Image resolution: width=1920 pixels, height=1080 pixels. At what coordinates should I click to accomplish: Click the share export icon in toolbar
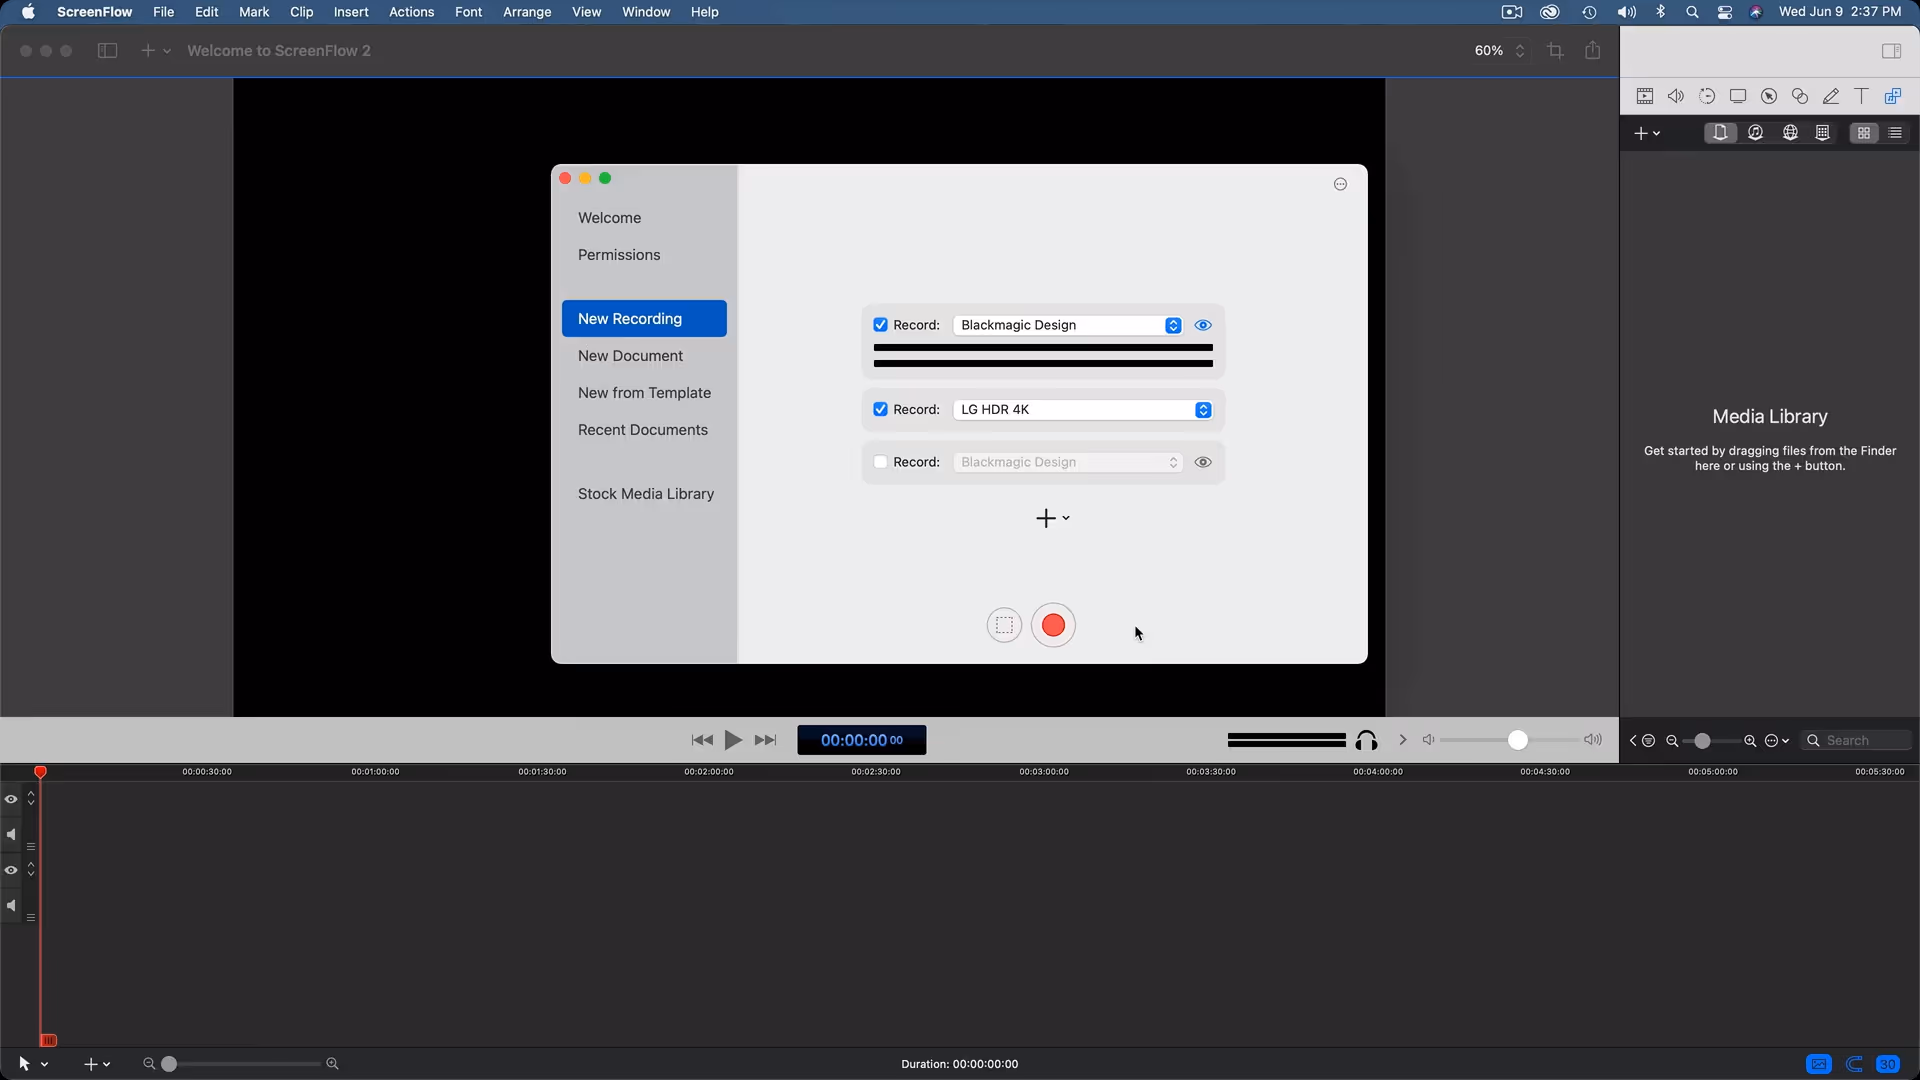pos(1593,51)
